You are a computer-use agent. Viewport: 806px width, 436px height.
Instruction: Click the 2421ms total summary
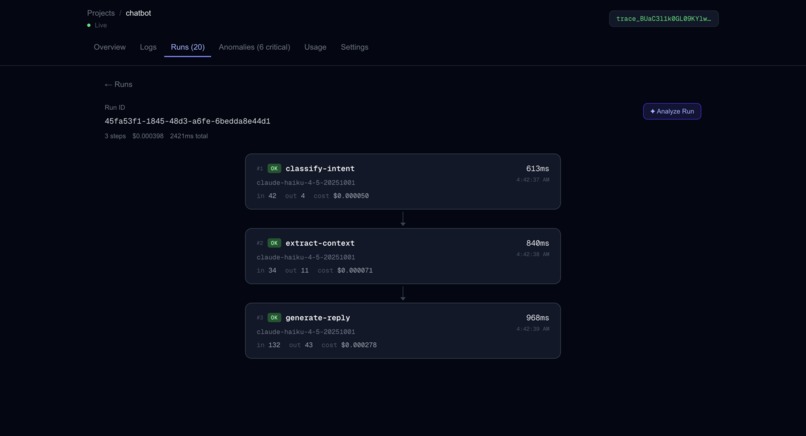pos(189,136)
